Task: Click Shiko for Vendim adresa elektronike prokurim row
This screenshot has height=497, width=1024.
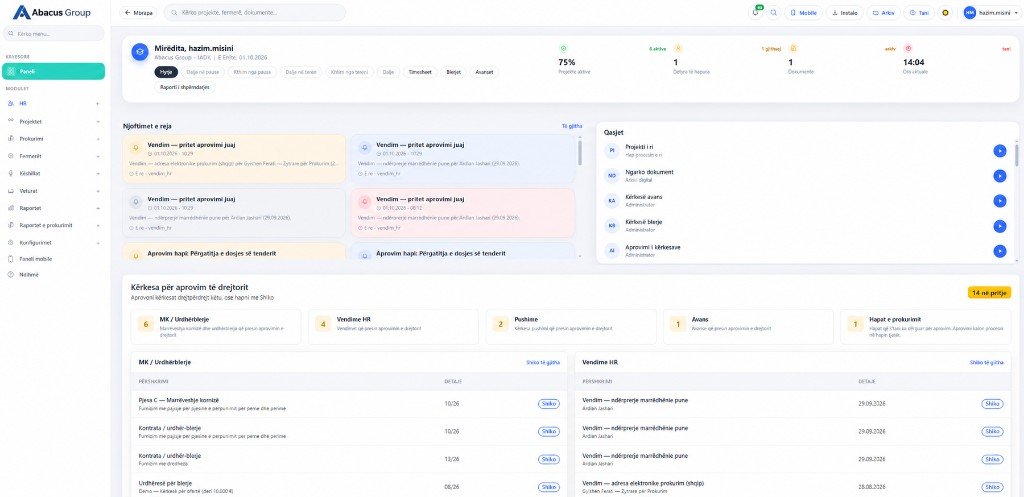Action: [992, 487]
